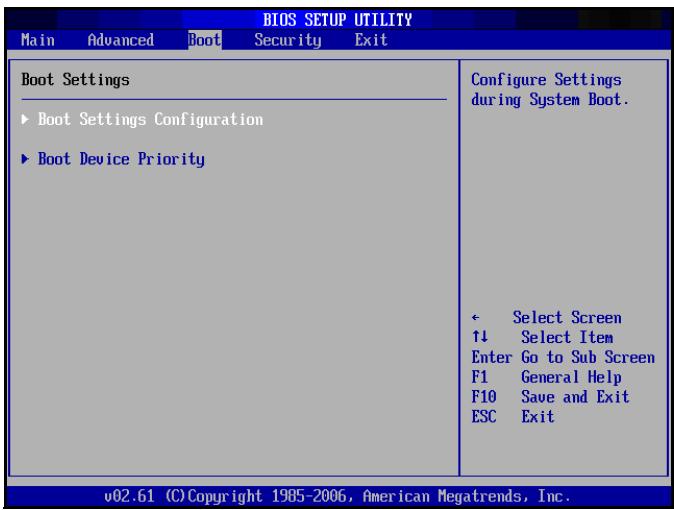The width and height of the screenshot is (674, 510).
Task: Open Boot Settings Configuration submenu
Action: coord(150,120)
